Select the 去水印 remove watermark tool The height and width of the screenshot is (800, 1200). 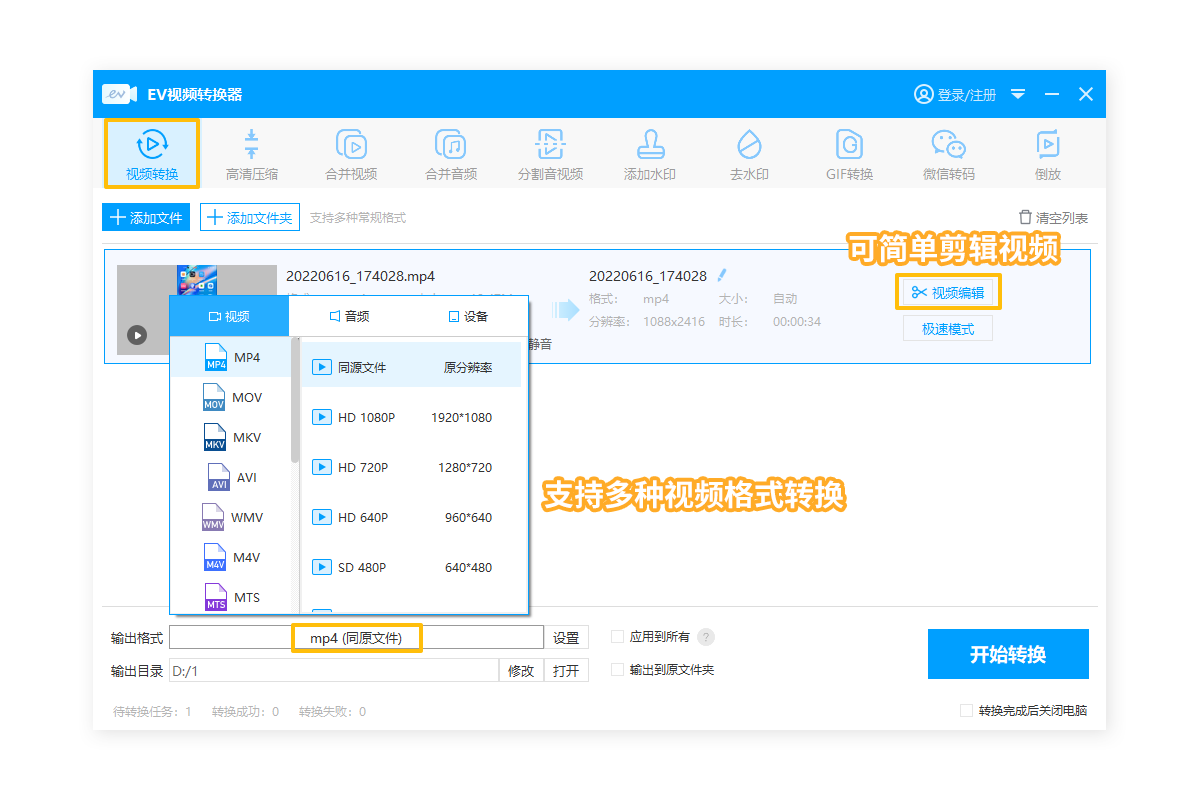click(749, 154)
